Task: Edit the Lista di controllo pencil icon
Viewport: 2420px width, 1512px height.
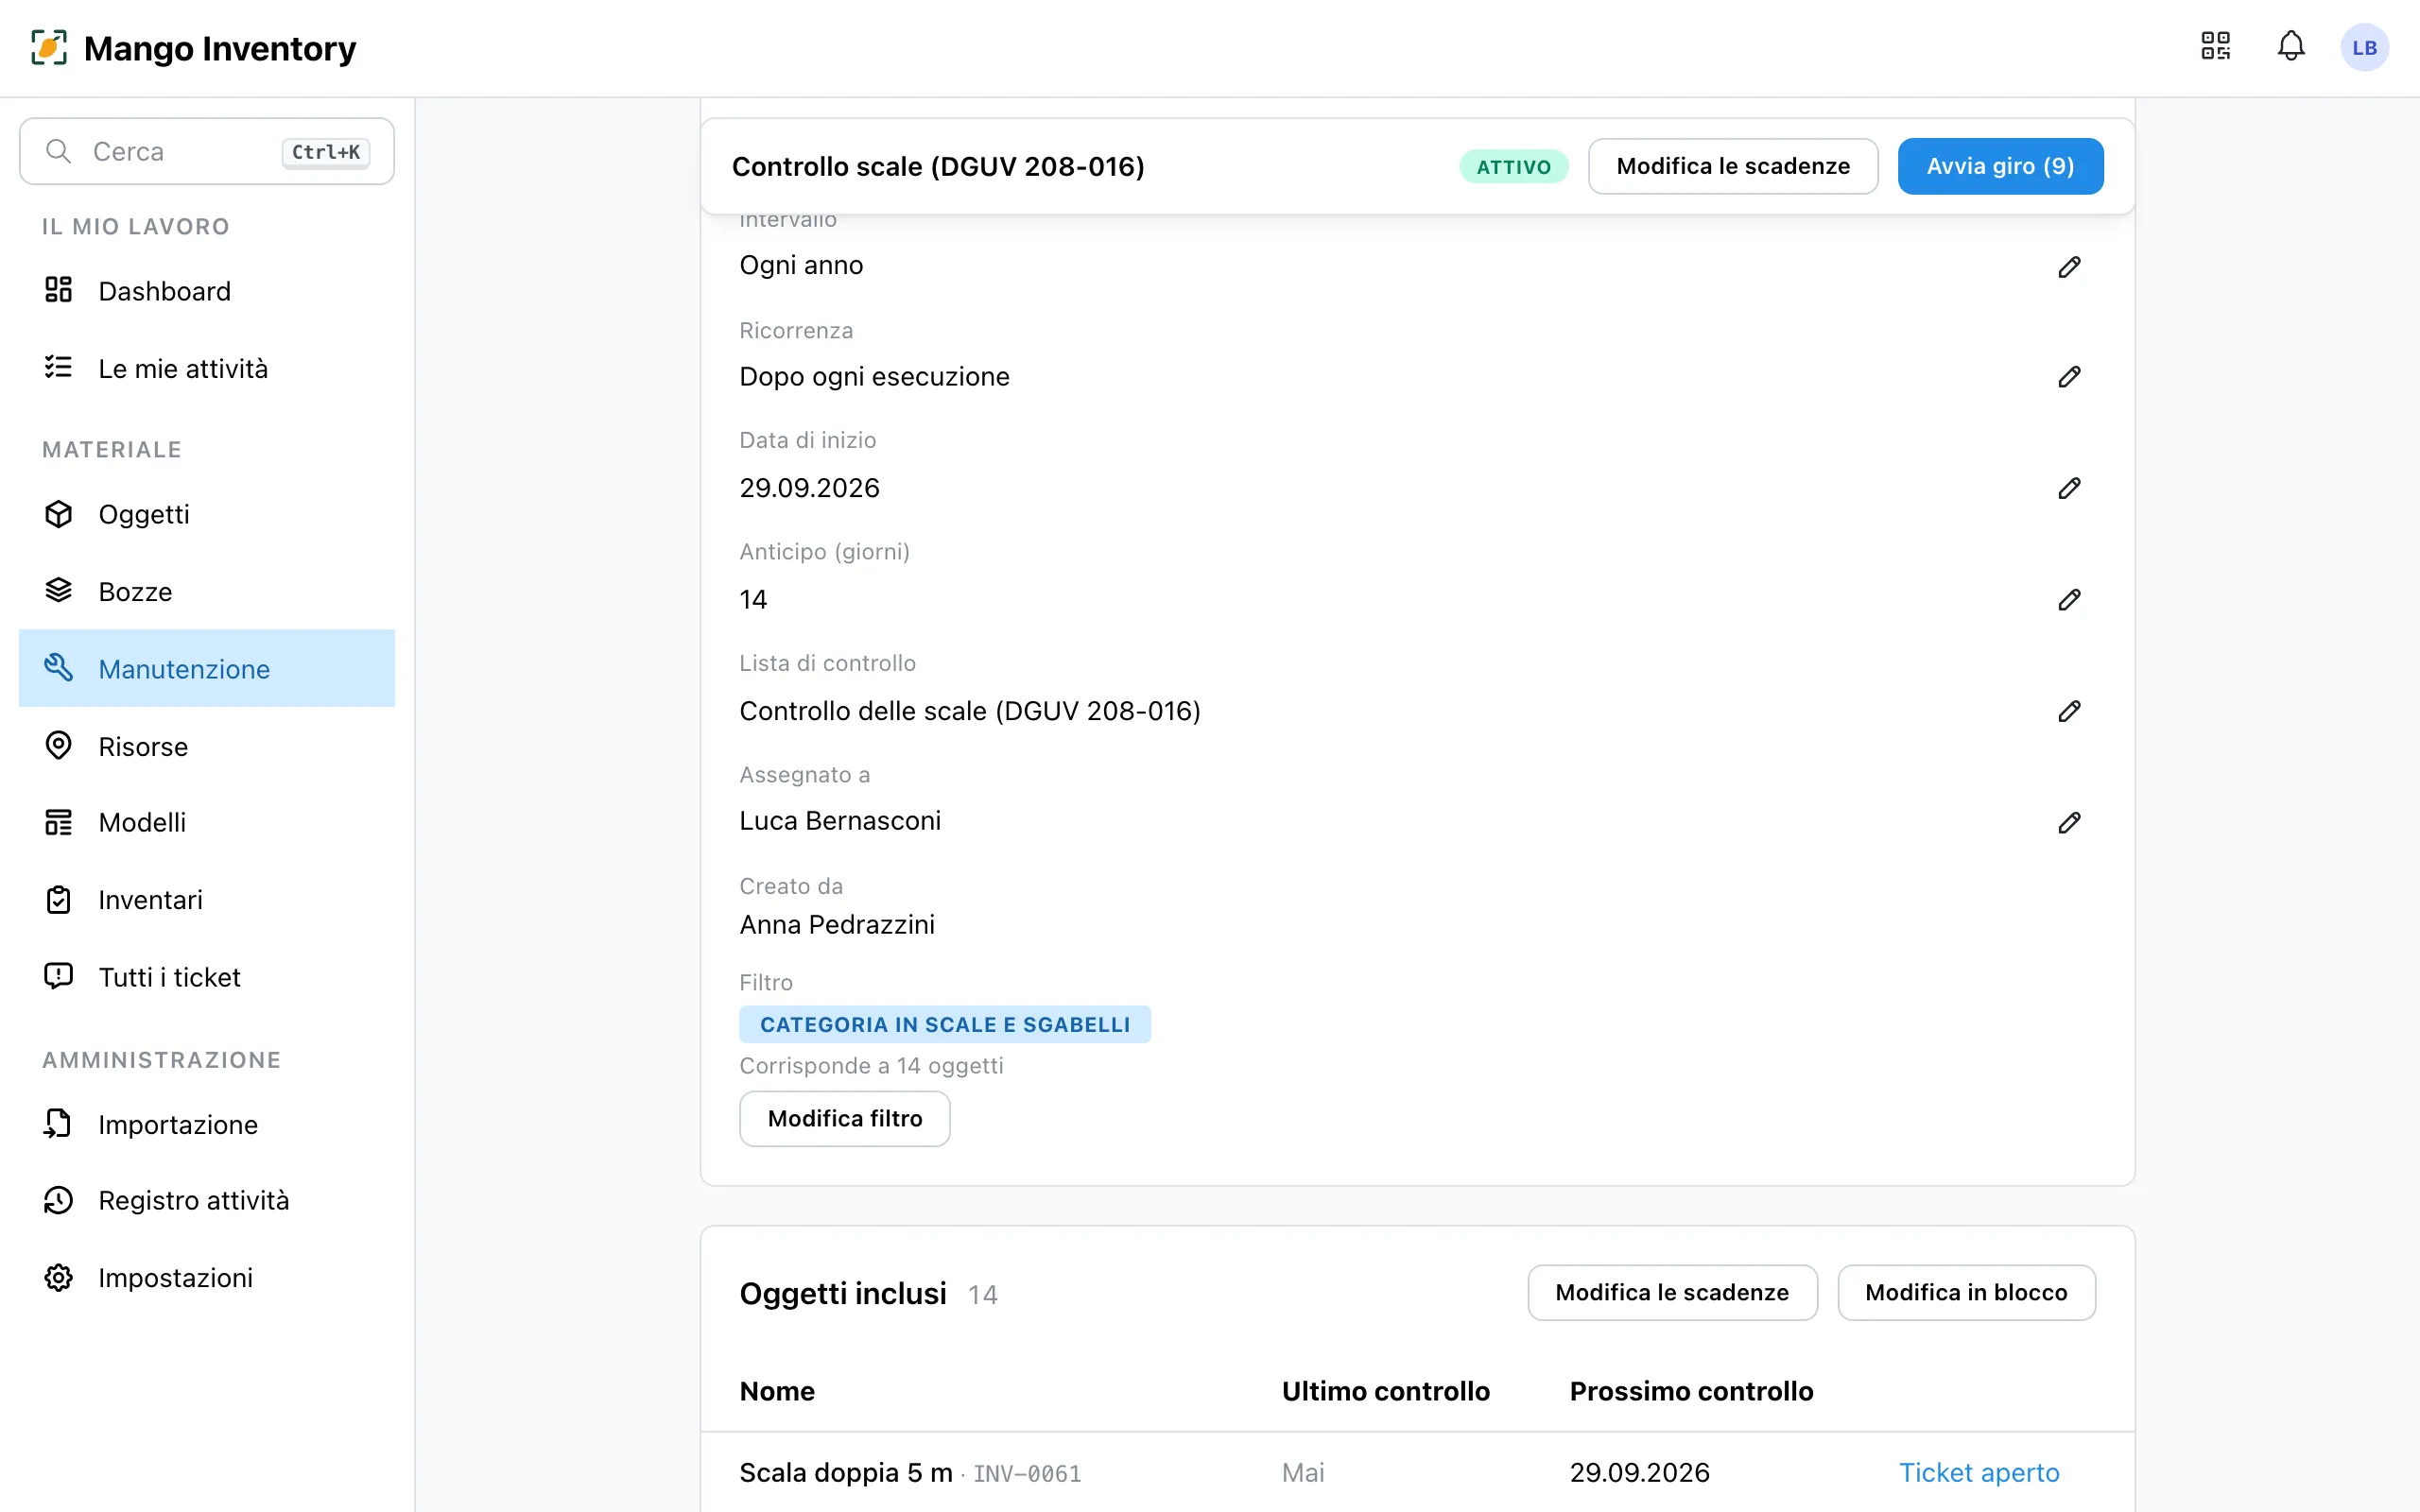Action: tap(2069, 711)
